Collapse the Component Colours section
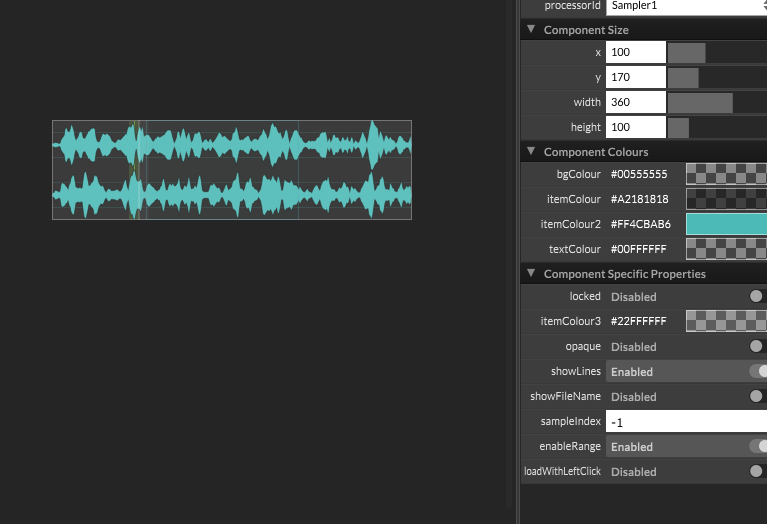The width and height of the screenshot is (767, 524). tap(530, 152)
